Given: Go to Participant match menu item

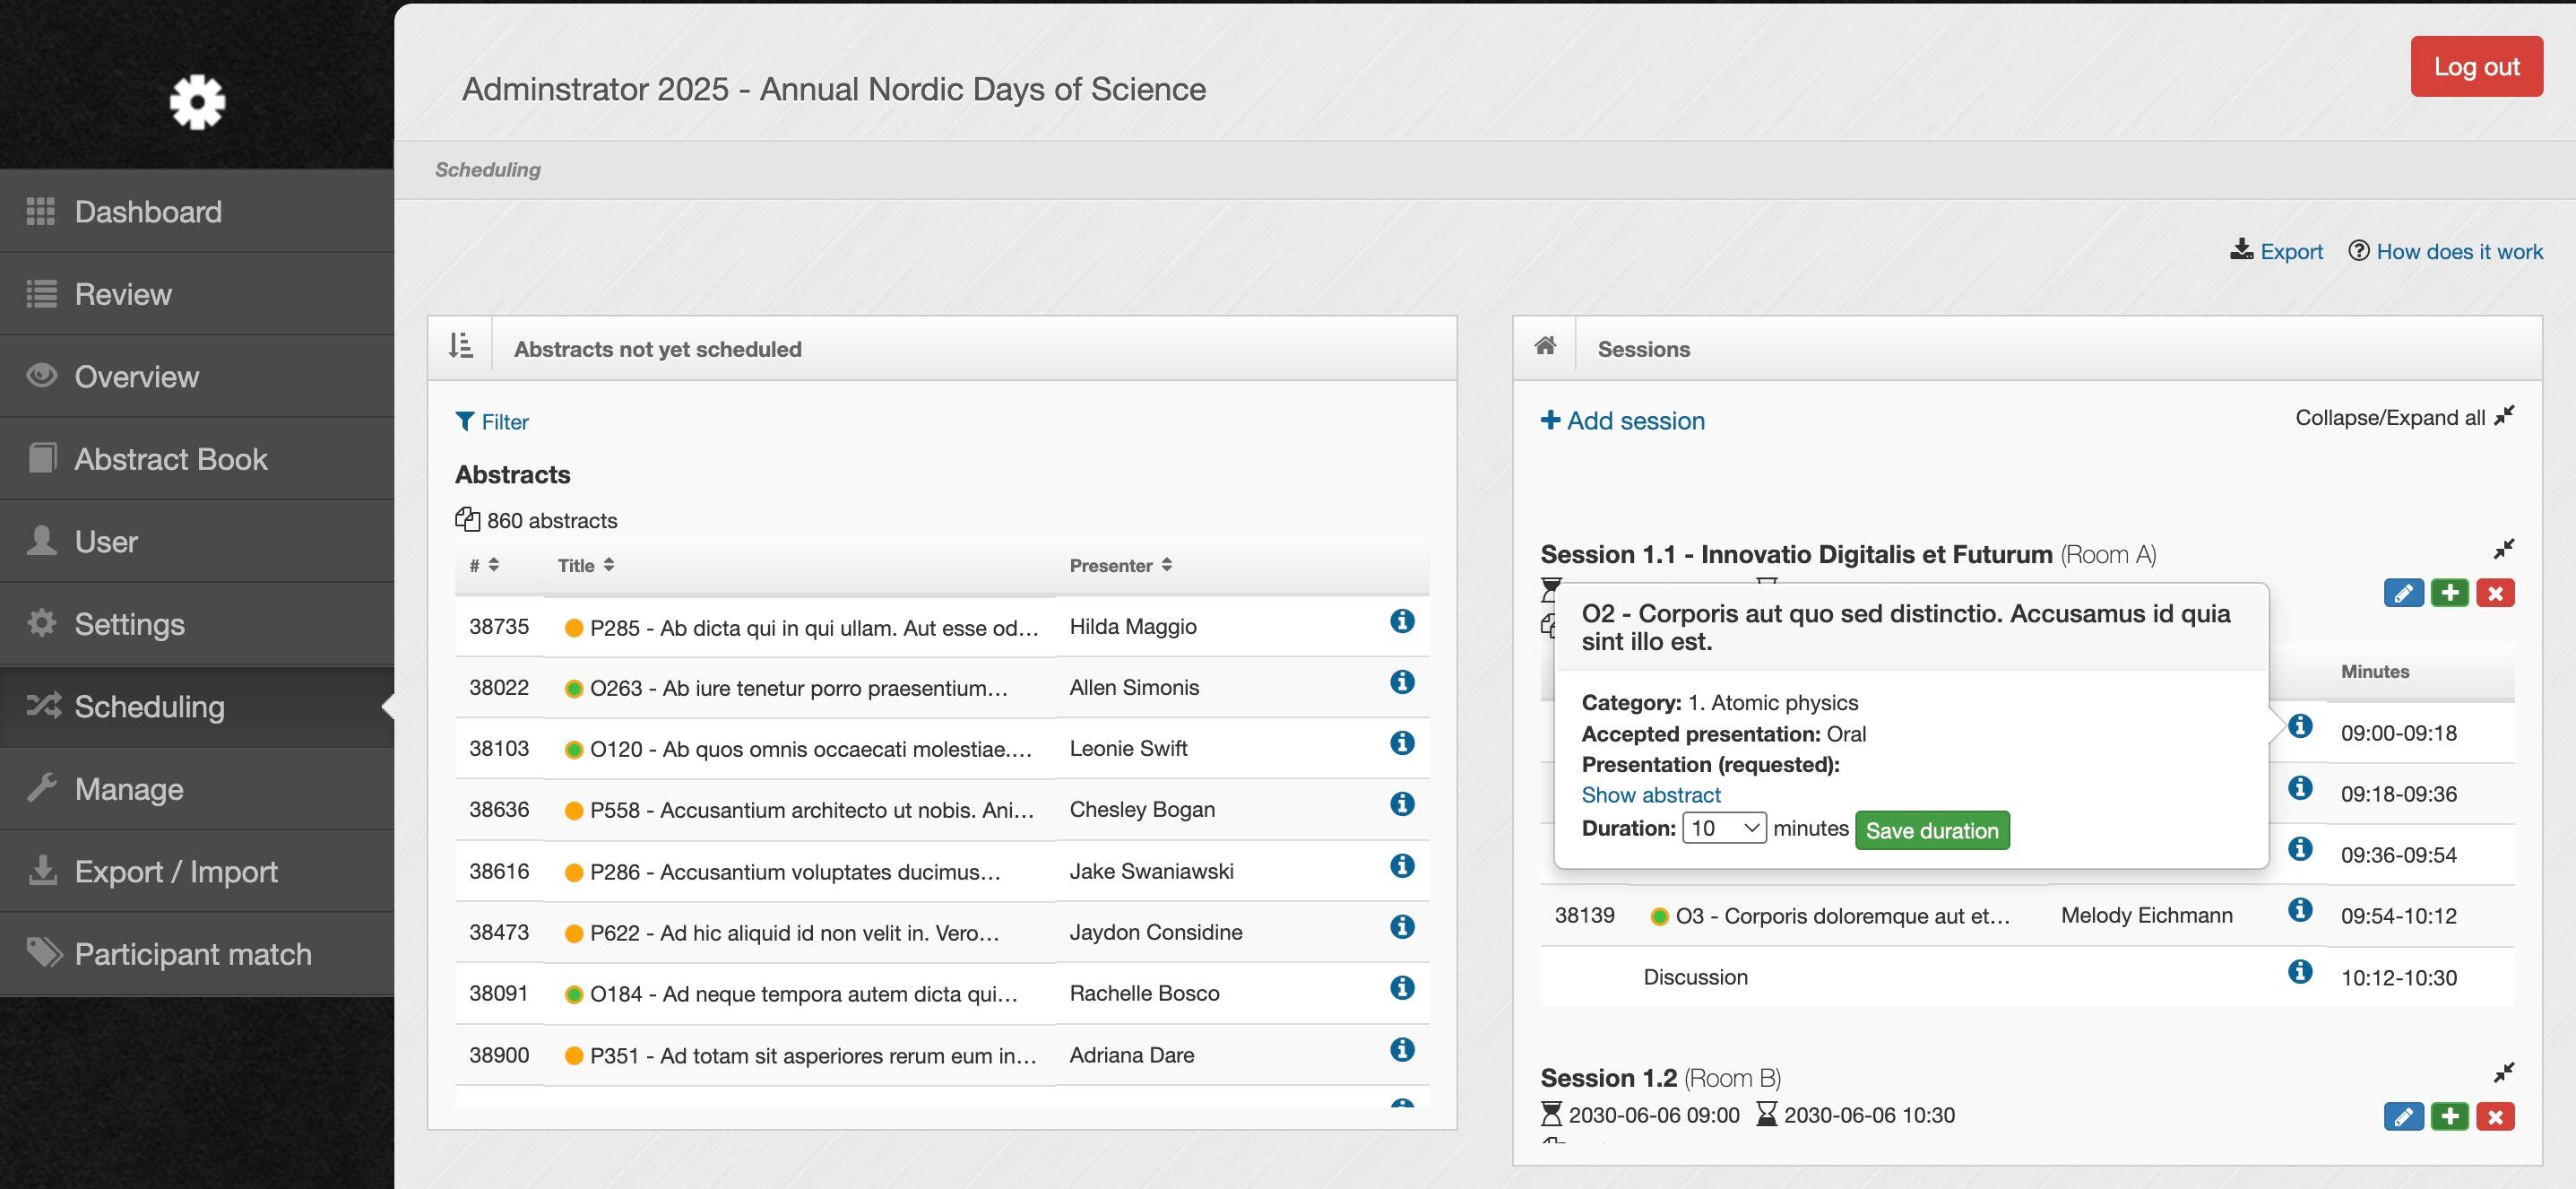Looking at the screenshot, I should tap(192, 954).
